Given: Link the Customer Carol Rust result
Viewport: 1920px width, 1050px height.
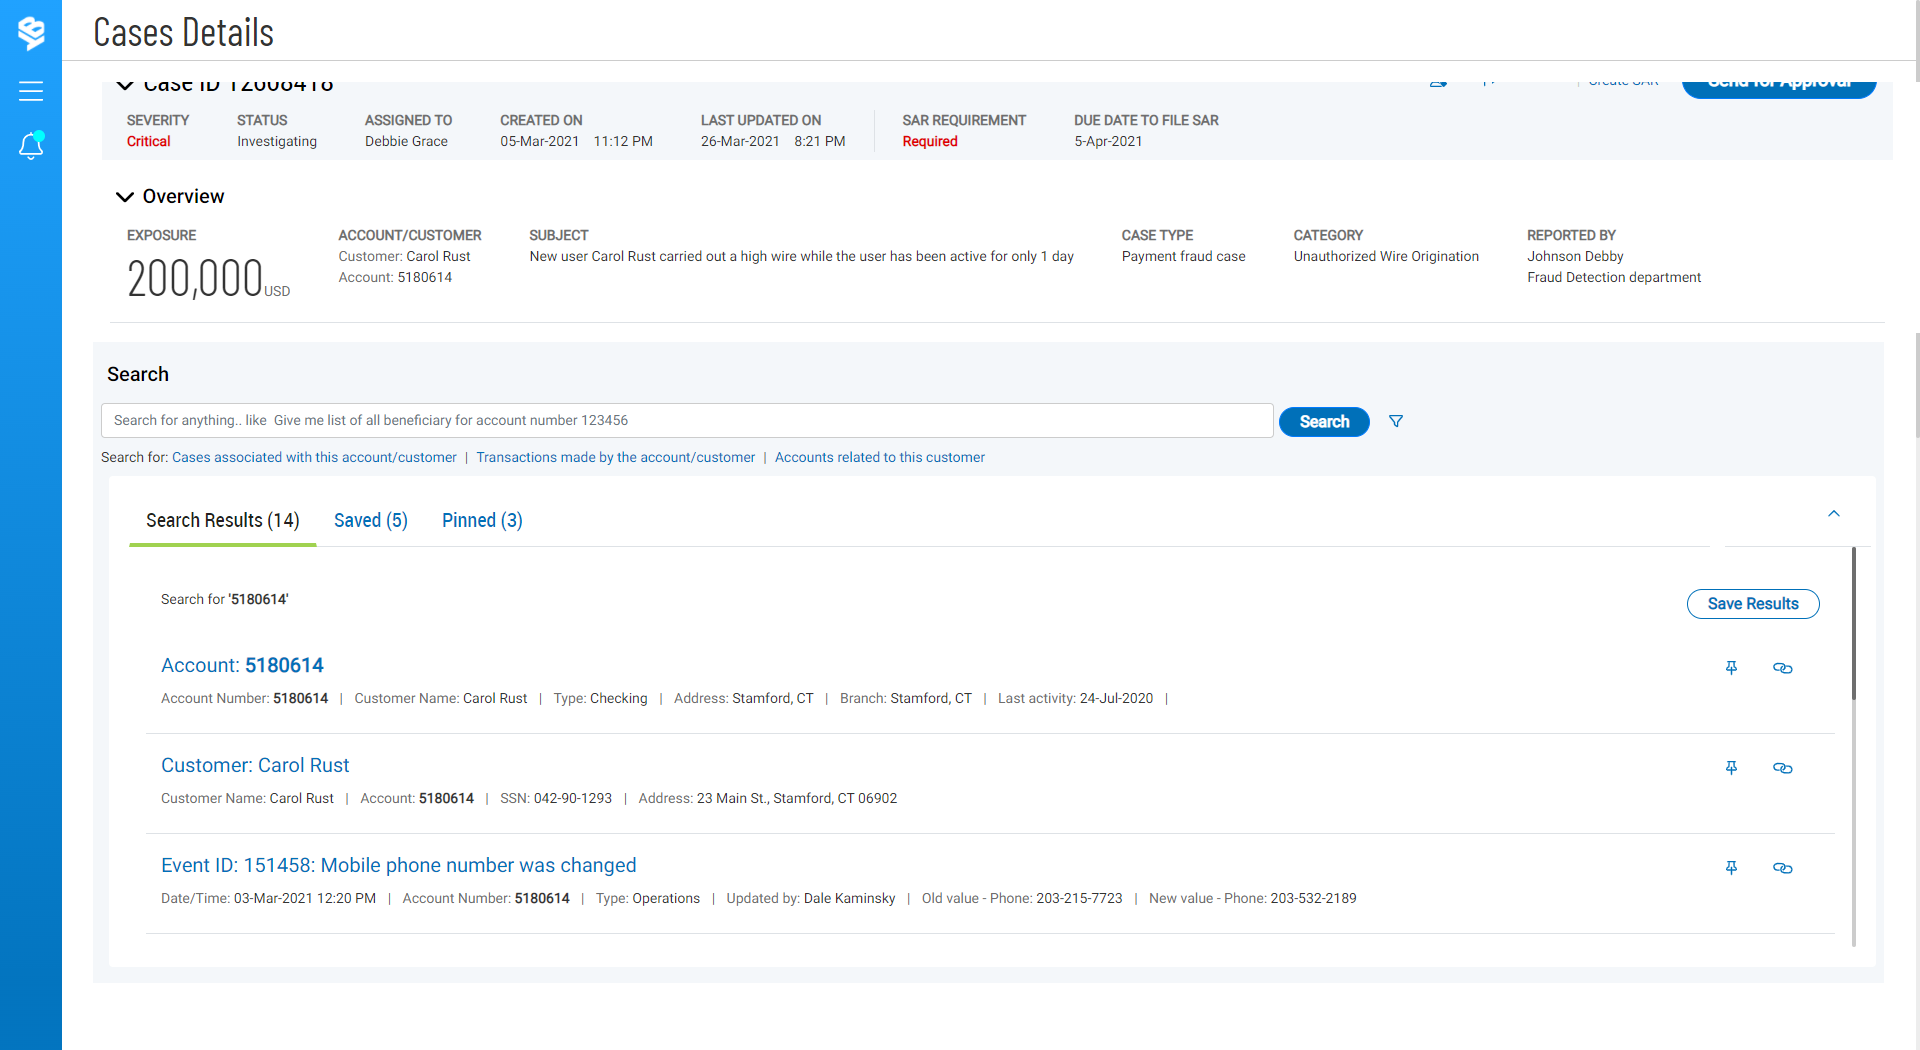Looking at the screenshot, I should pos(1782,768).
